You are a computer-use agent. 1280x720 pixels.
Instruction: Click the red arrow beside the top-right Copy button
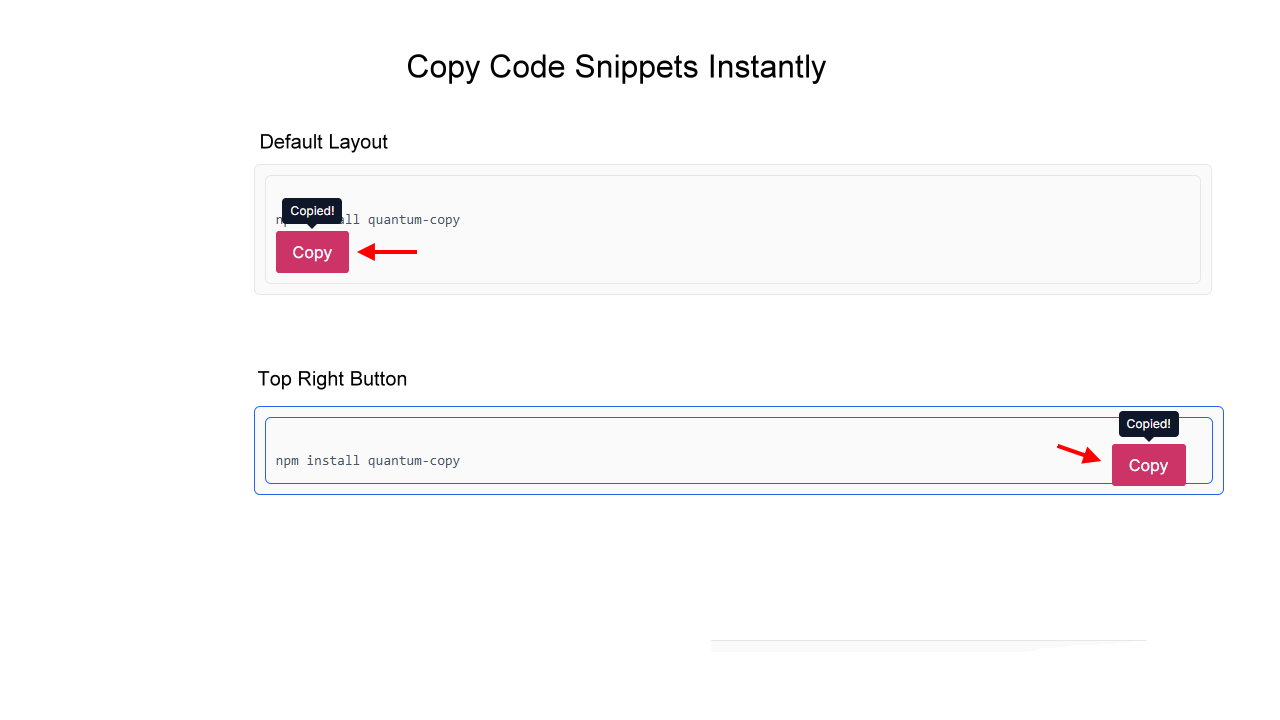click(x=1080, y=451)
